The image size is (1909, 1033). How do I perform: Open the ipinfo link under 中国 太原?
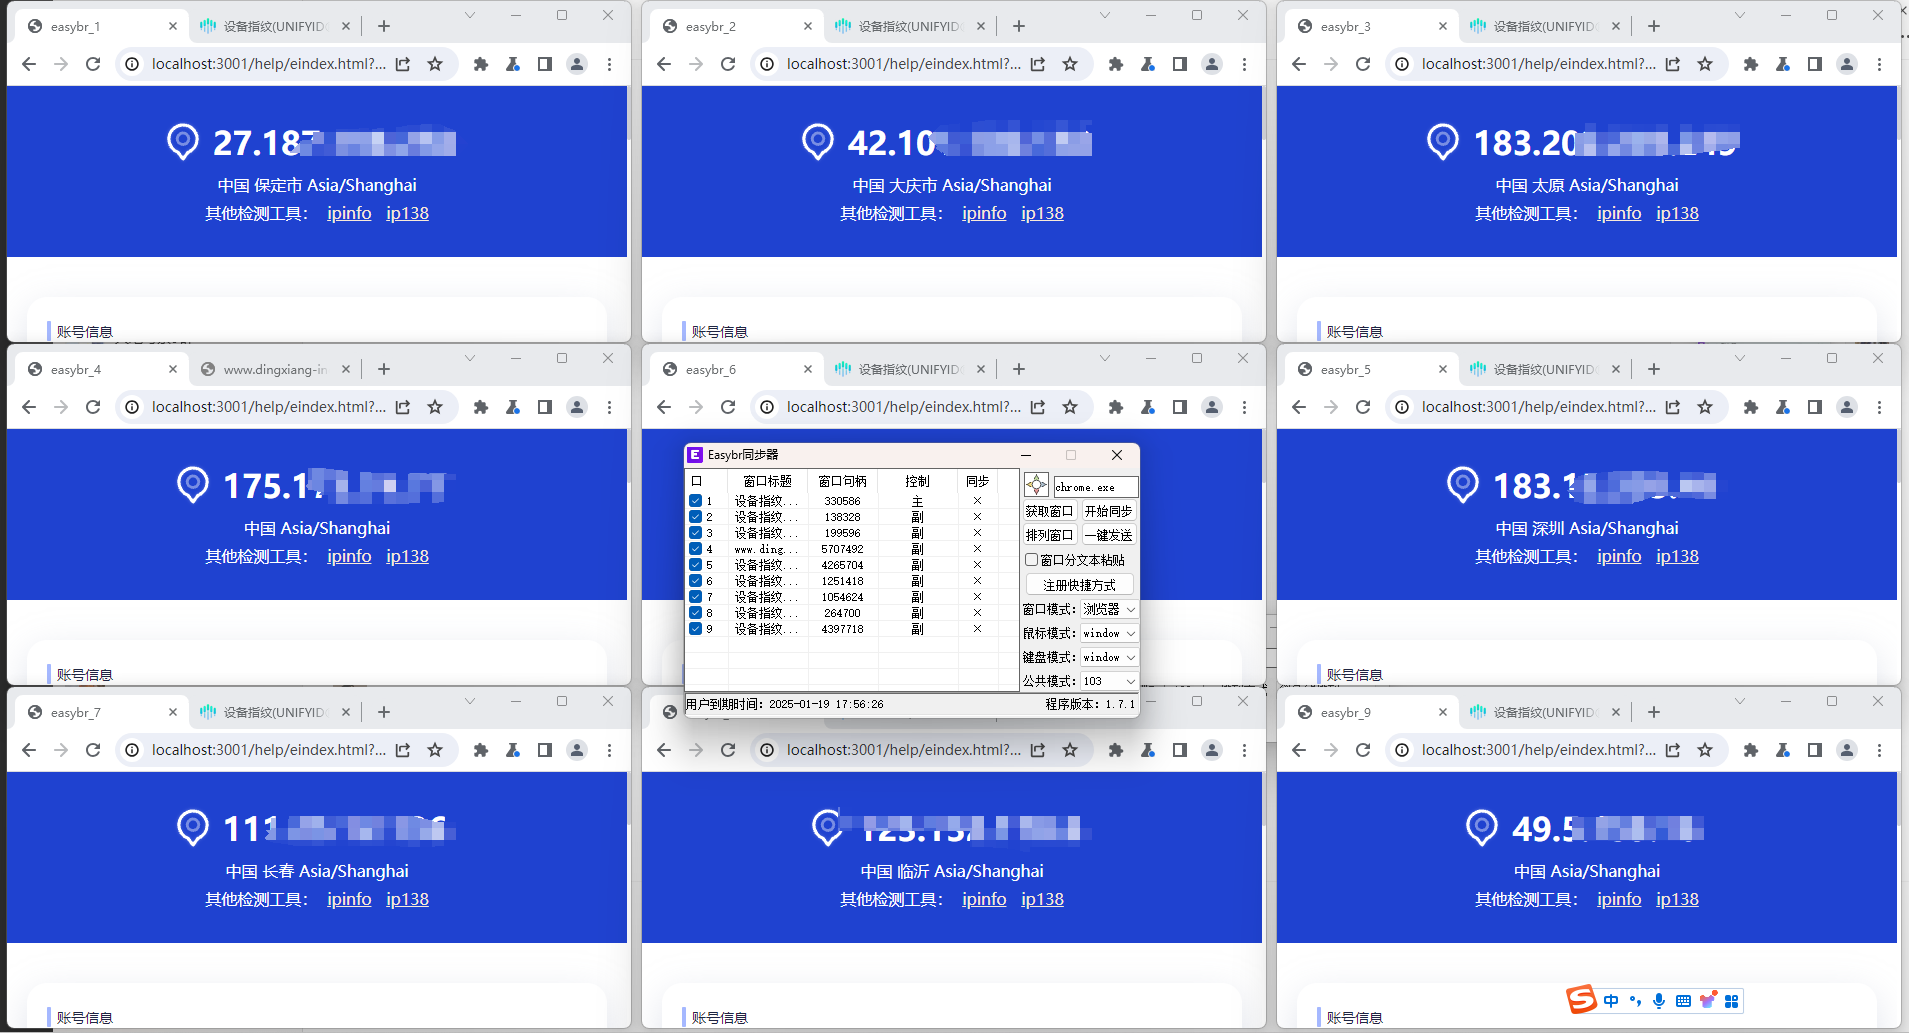pyautogui.click(x=1618, y=213)
